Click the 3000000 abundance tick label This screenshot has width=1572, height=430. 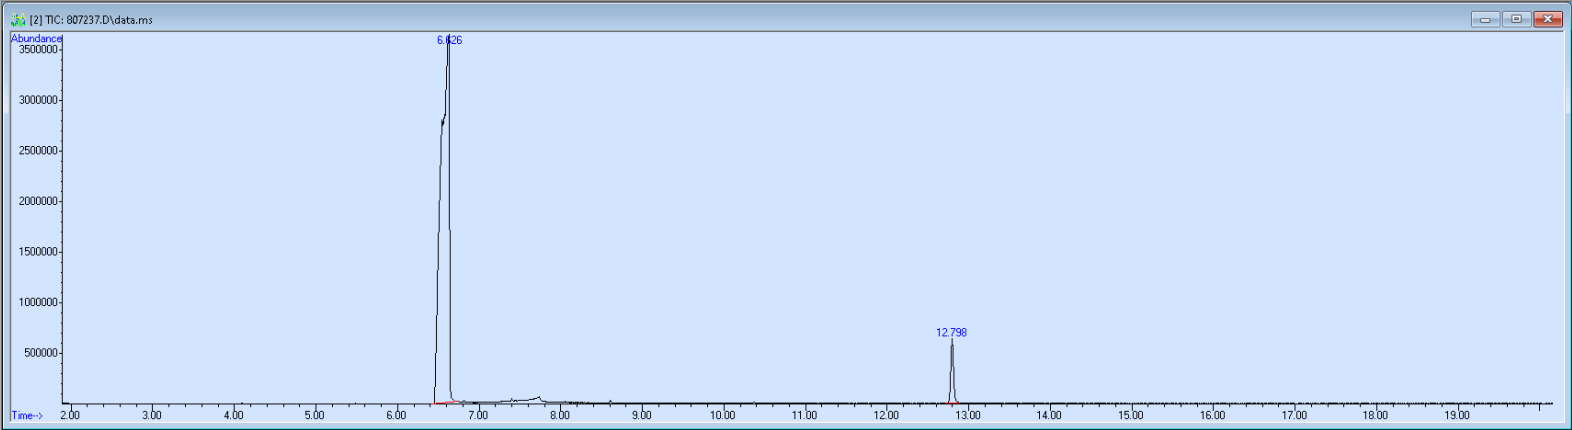pos(39,100)
